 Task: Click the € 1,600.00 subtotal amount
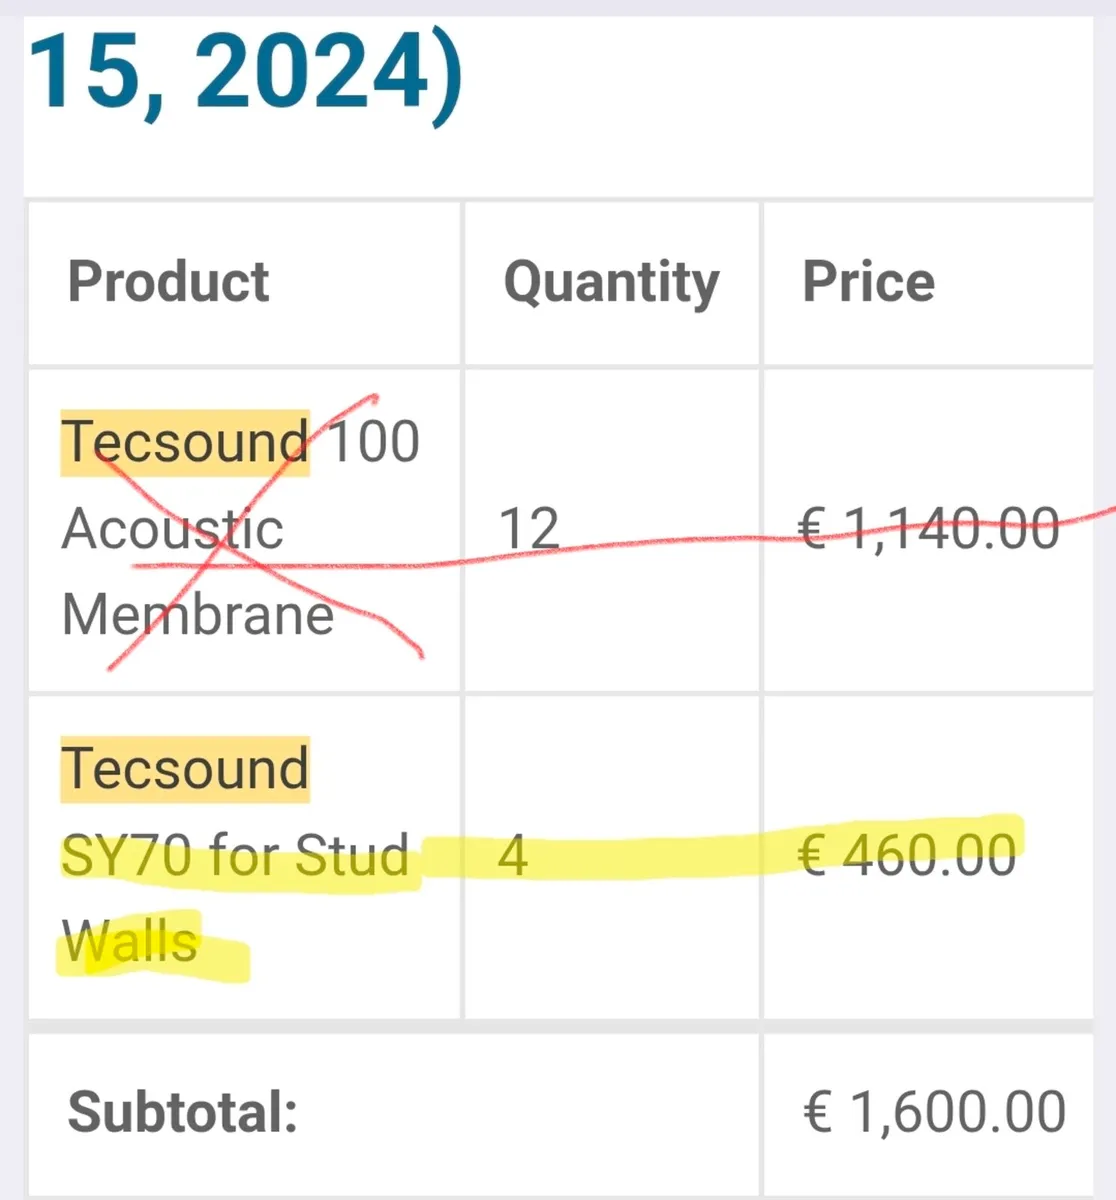pos(934,1112)
